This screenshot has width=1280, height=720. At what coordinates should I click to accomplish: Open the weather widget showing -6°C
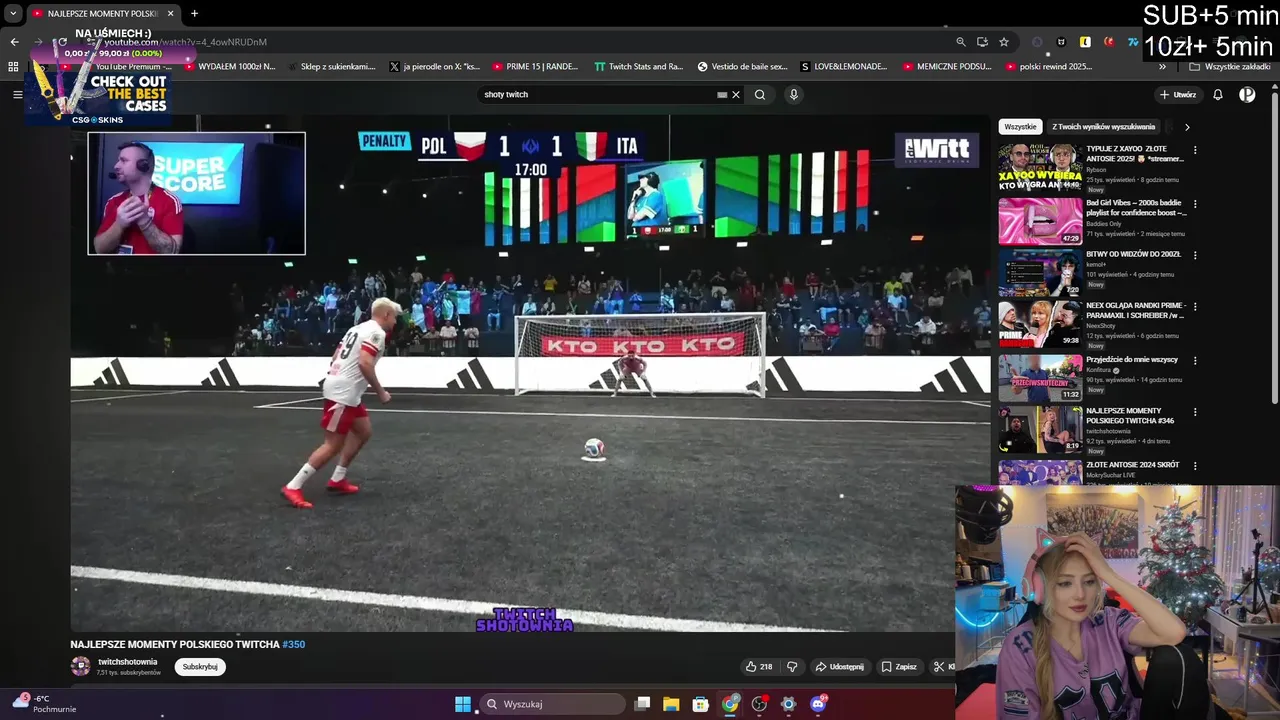[x=45, y=704]
